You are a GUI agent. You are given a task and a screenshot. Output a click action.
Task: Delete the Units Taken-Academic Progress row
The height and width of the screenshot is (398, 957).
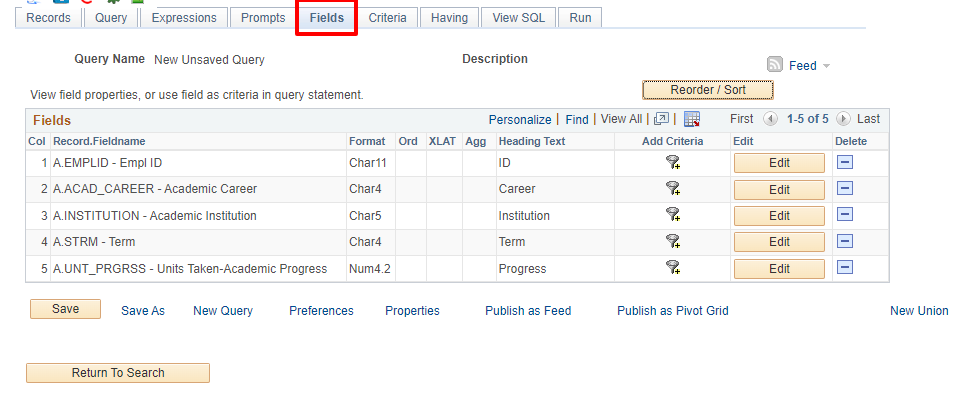click(845, 268)
